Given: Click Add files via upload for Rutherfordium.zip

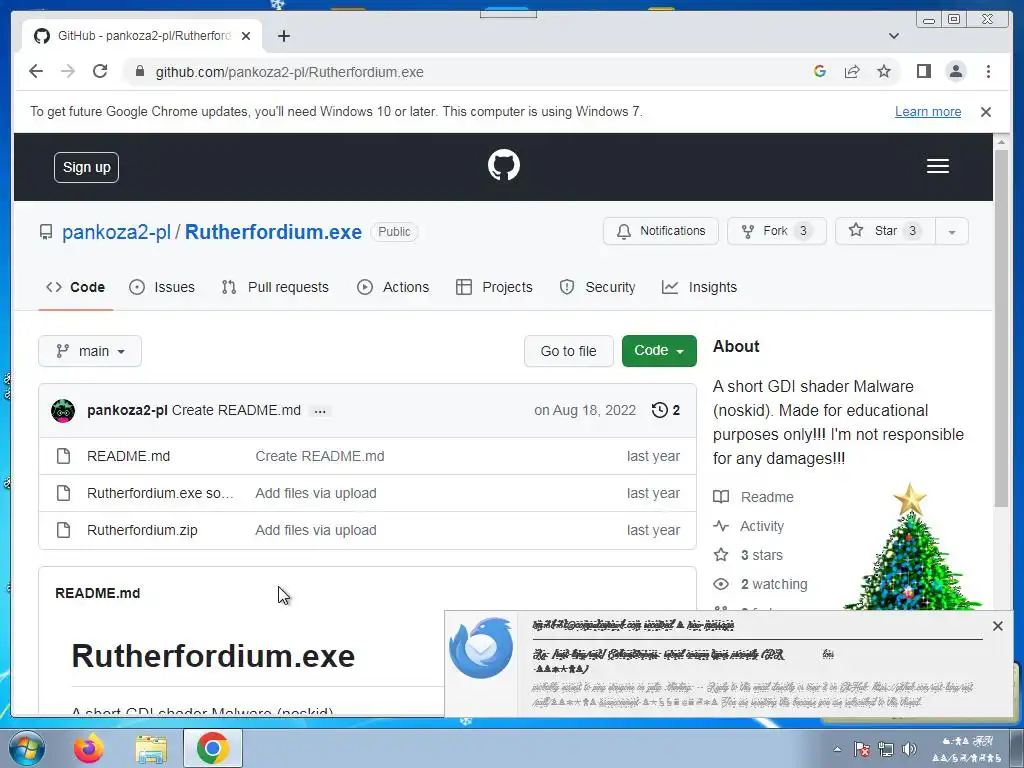Looking at the screenshot, I should click(x=315, y=530).
